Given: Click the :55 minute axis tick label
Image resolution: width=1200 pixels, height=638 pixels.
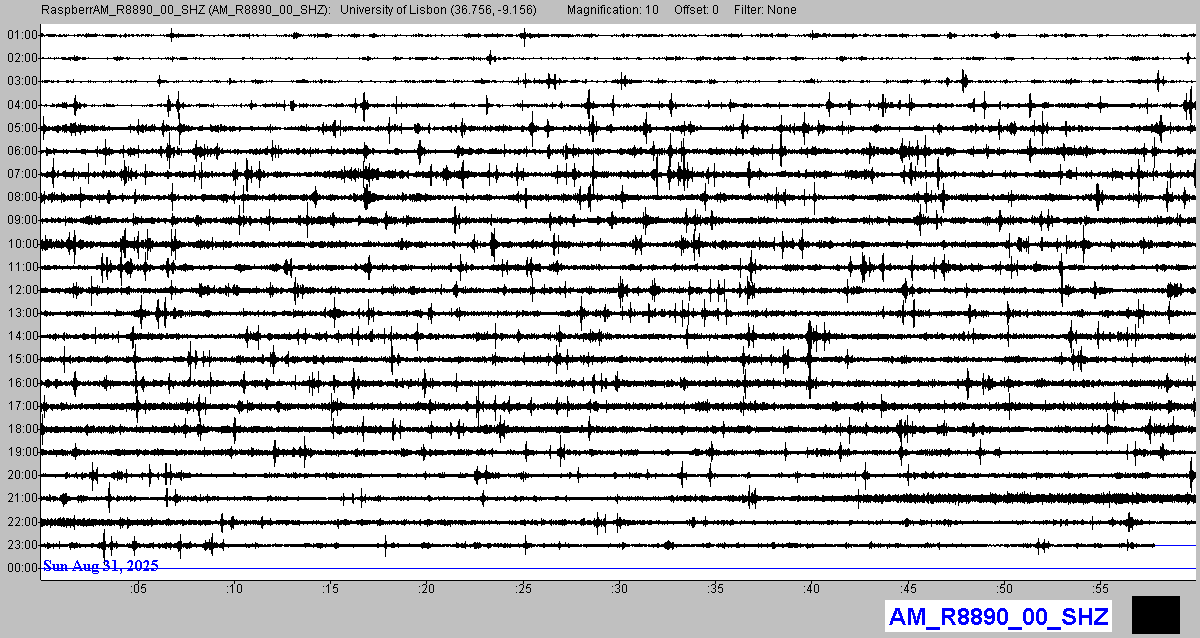Looking at the screenshot, I should pyautogui.click(x=1100, y=589).
